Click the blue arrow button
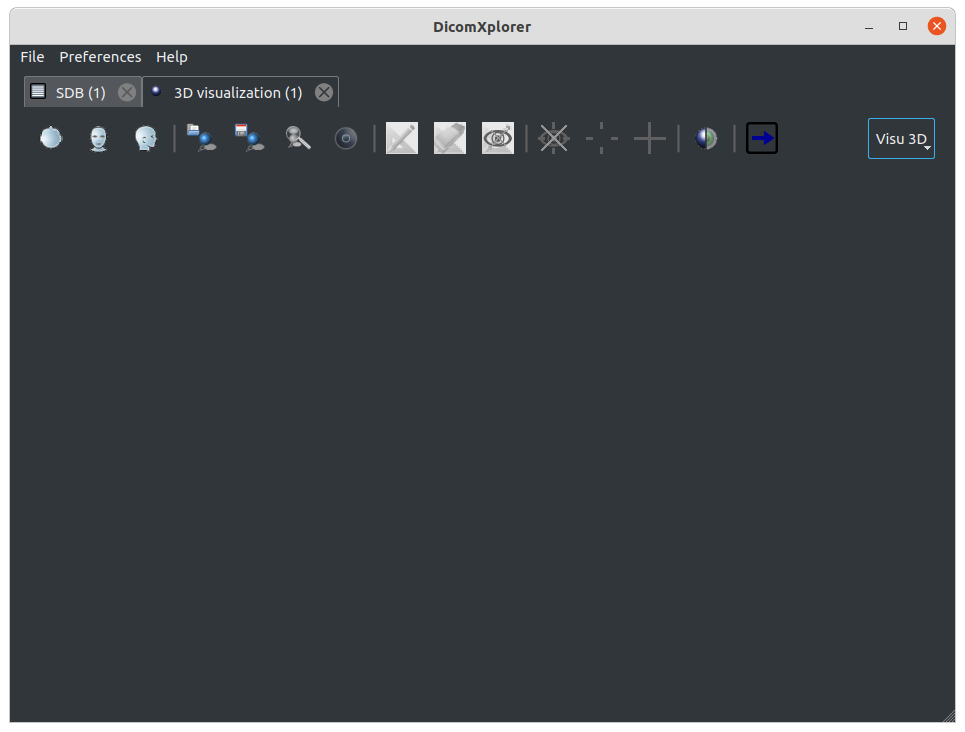Screen dimensions: 965x732 click(x=762, y=138)
